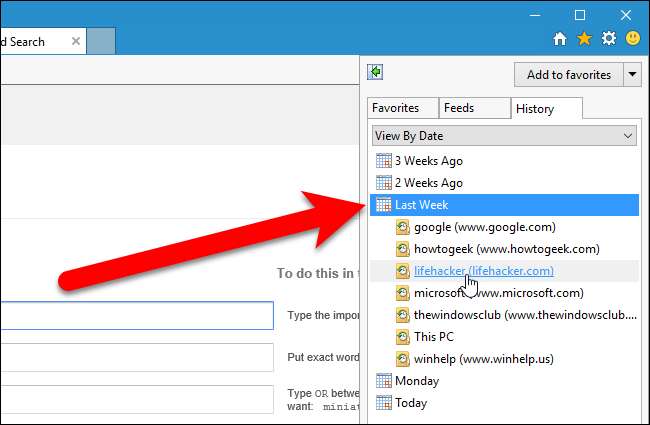
Task: Click site icon next to thewindowsclub
Action: click(403, 315)
